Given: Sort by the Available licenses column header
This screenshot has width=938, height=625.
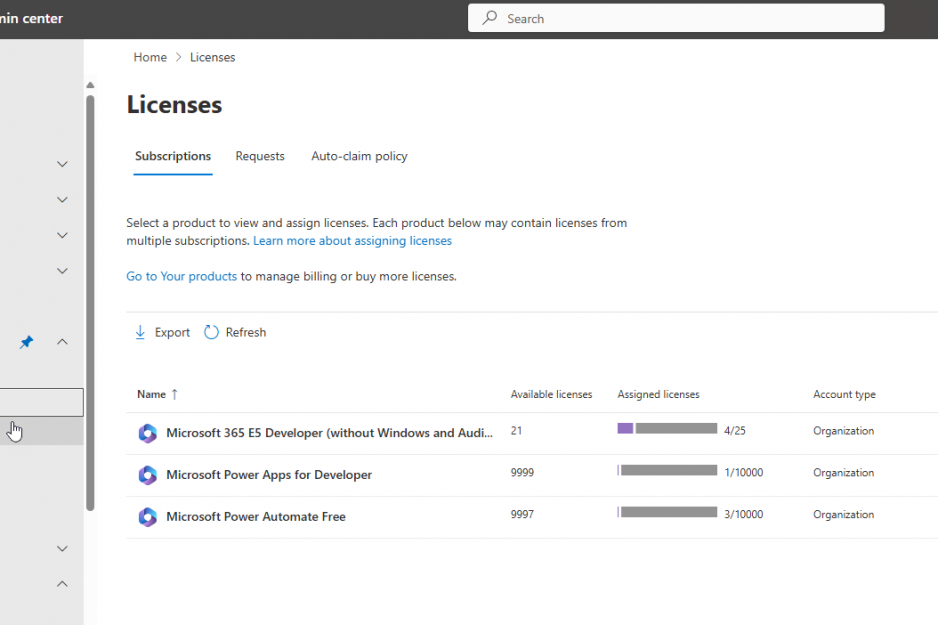Looking at the screenshot, I should click(x=551, y=394).
